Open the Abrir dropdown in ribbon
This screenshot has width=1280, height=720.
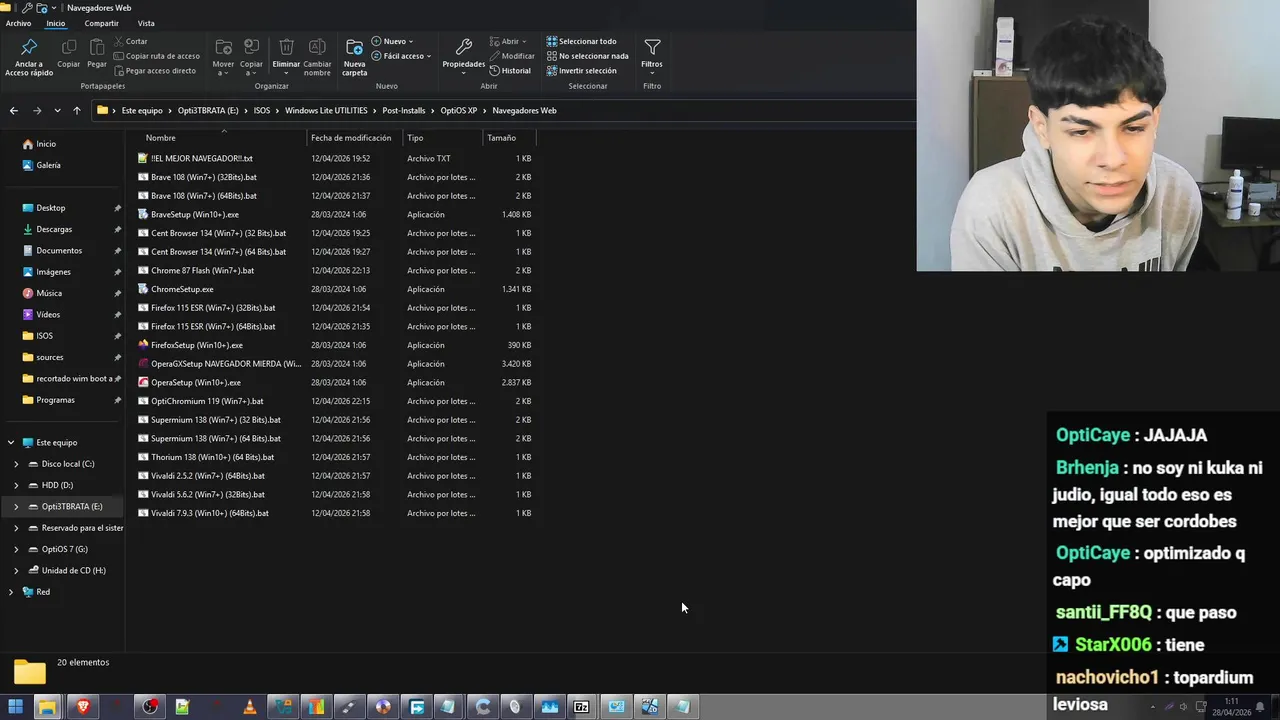[508, 41]
